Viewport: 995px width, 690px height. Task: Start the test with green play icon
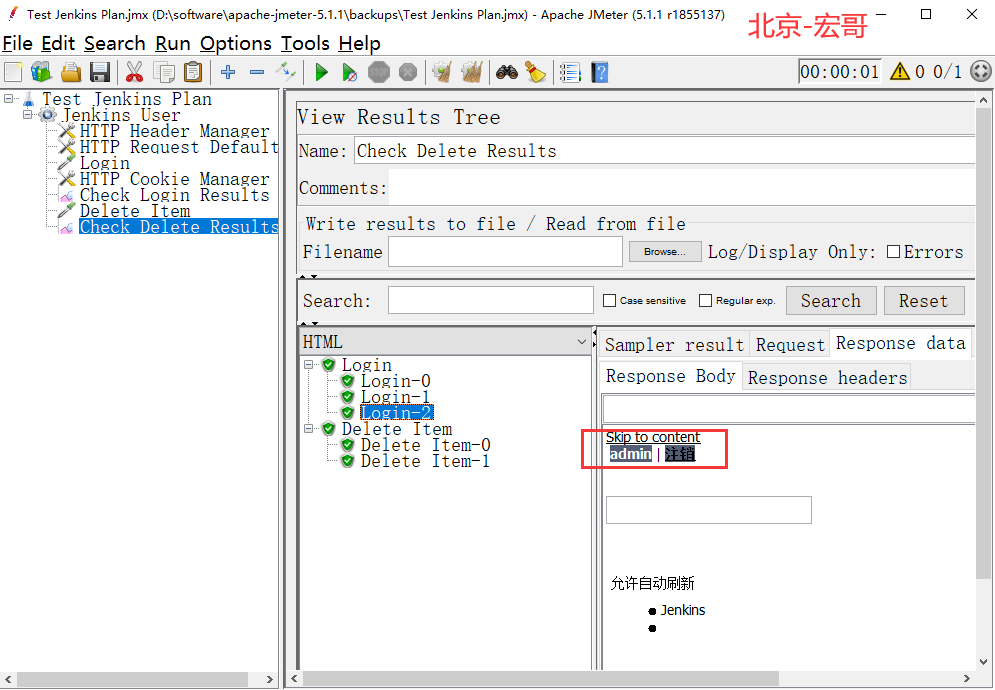pos(321,72)
